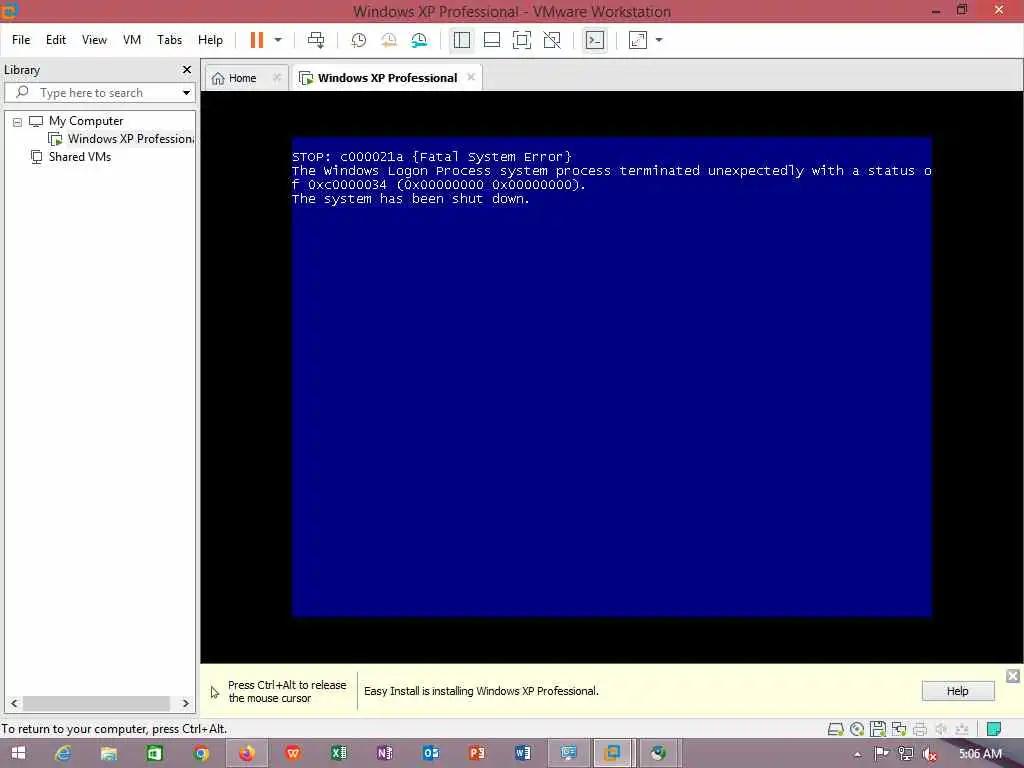1024x768 pixels.
Task: Open Excel from the taskbar
Action: [x=339, y=753]
